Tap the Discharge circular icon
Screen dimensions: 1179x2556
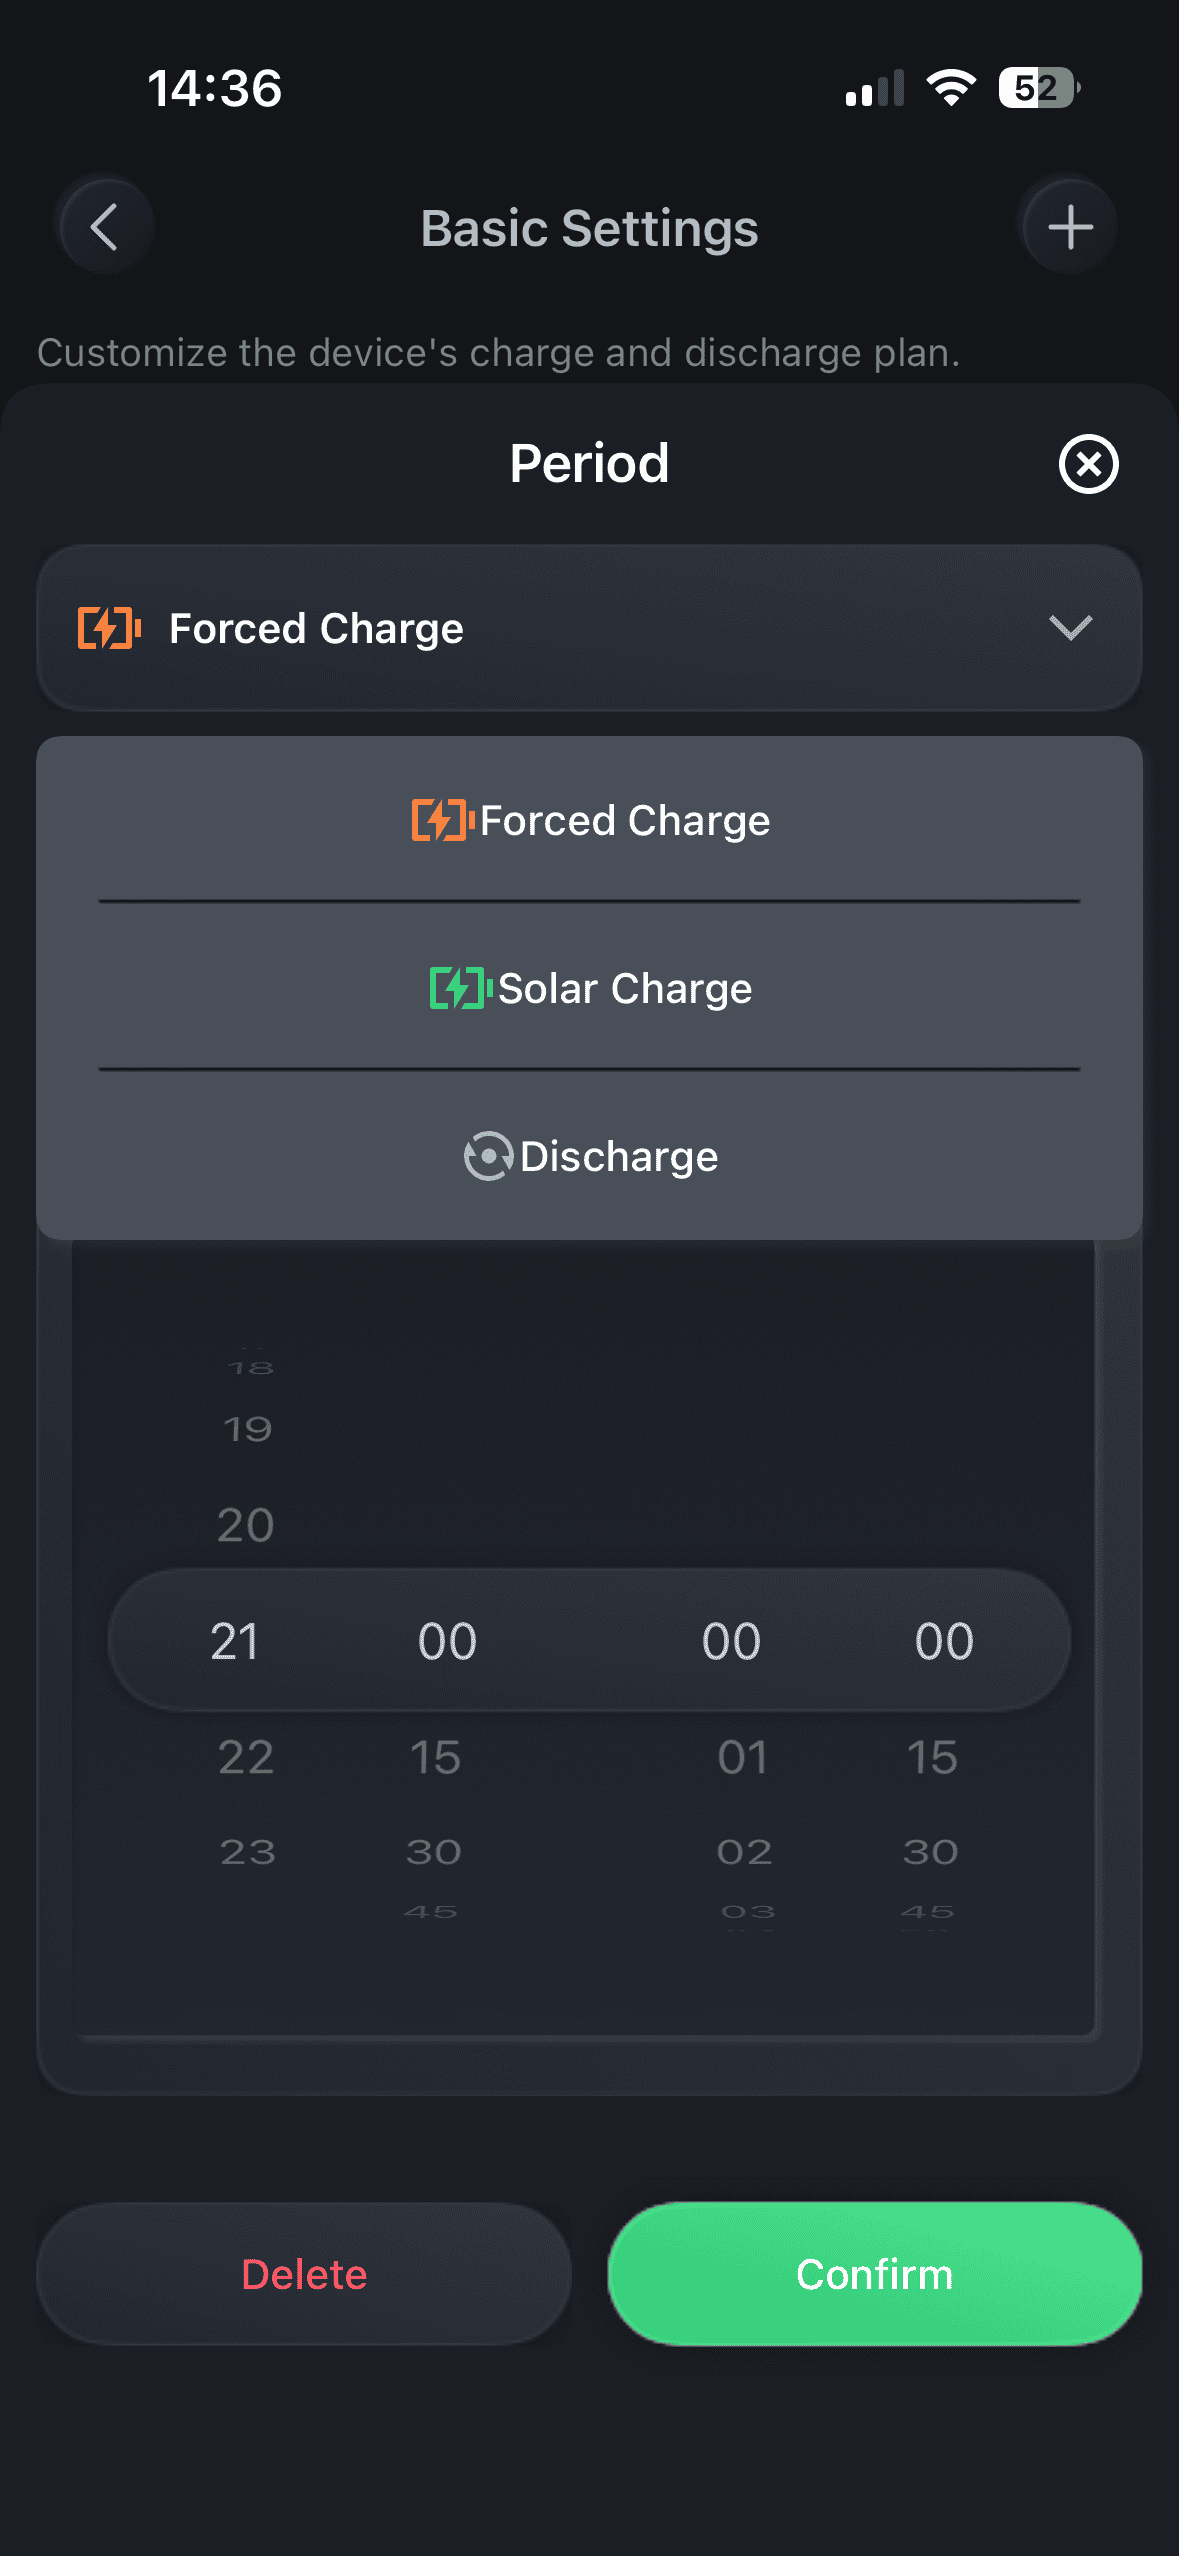point(488,1157)
